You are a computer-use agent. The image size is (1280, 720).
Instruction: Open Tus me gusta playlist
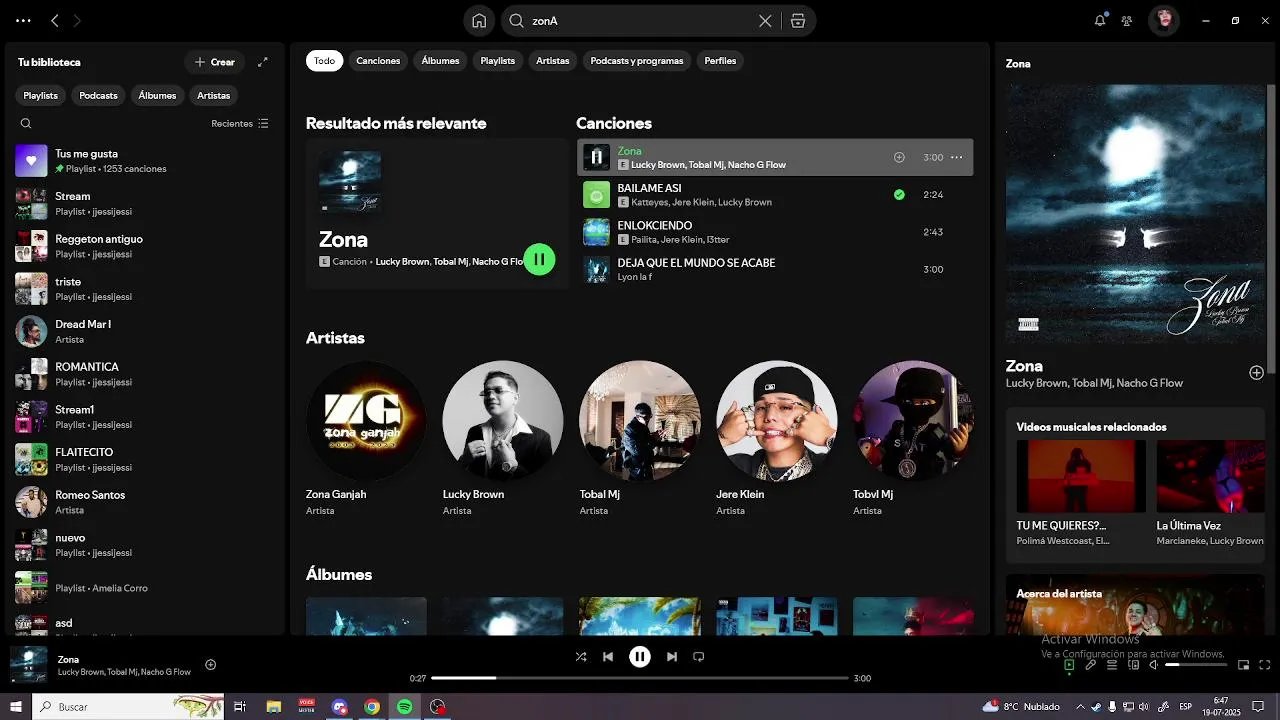pos(145,161)
